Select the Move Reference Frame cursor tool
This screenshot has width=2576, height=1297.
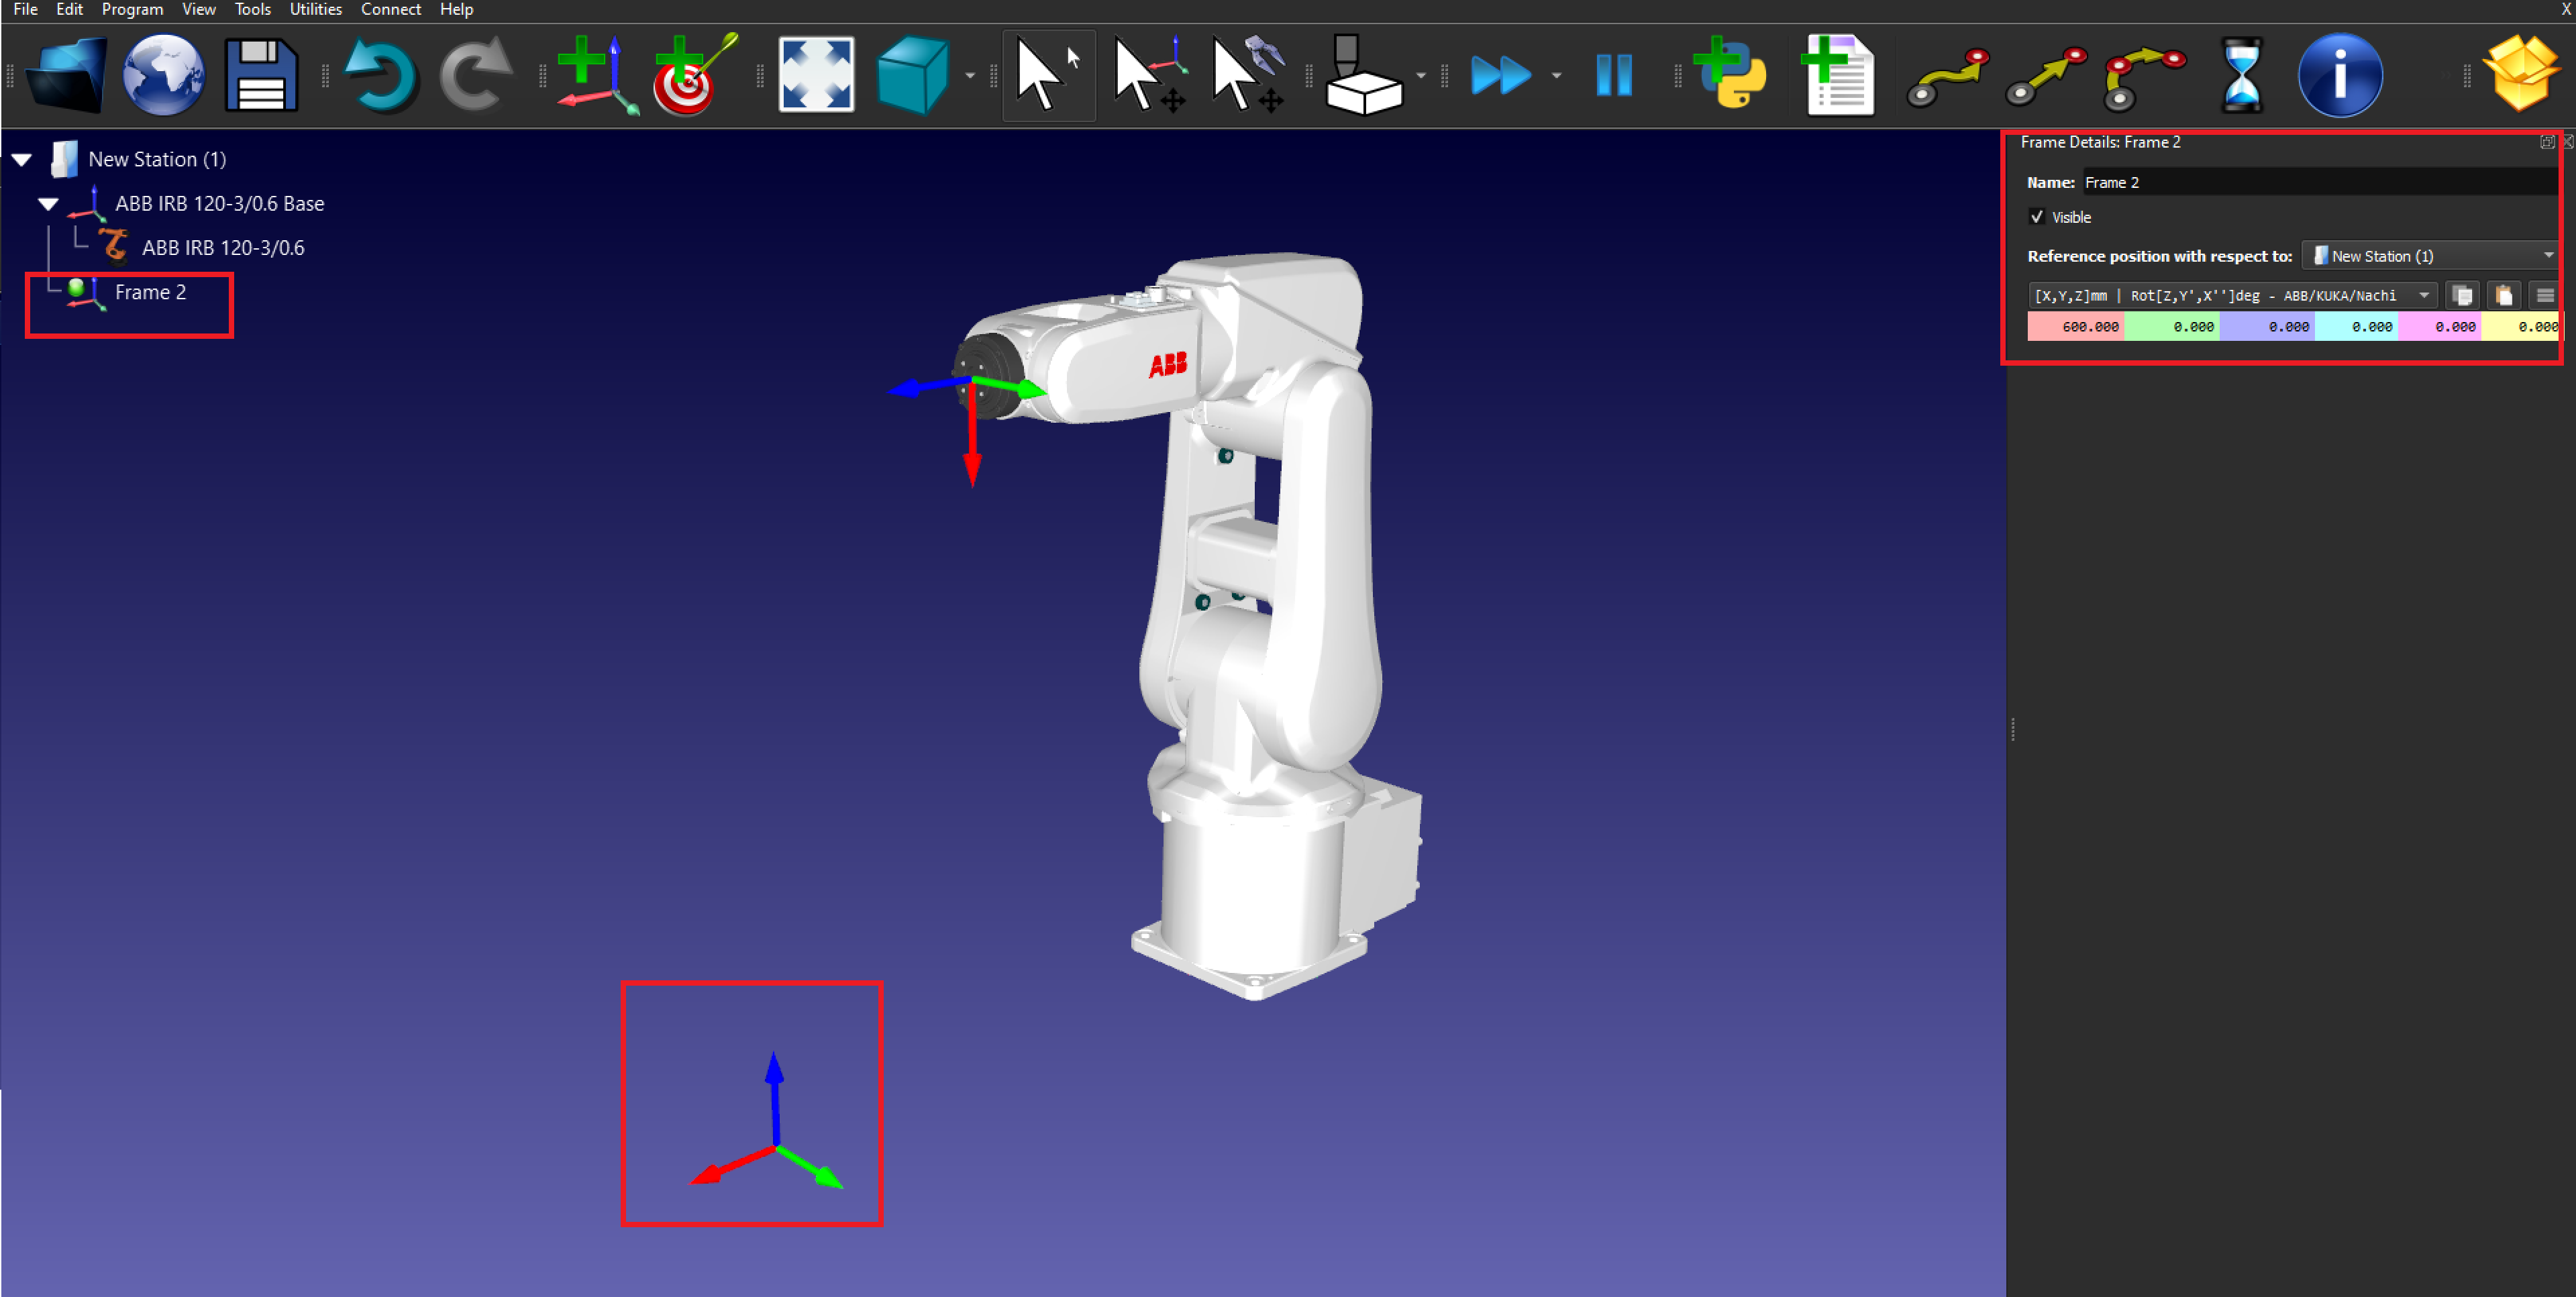tap(1148, 75)
